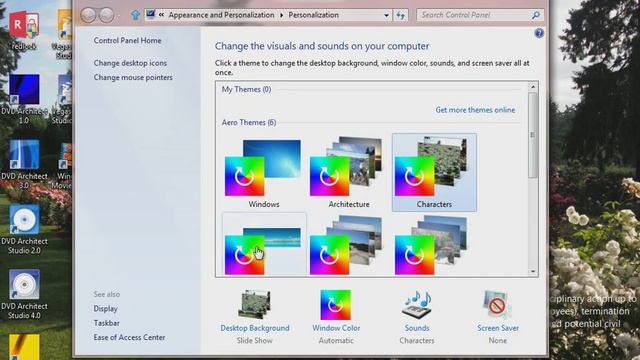640x360 pixels.
Task: Click the Sounds text link
Action: (417, 328)
